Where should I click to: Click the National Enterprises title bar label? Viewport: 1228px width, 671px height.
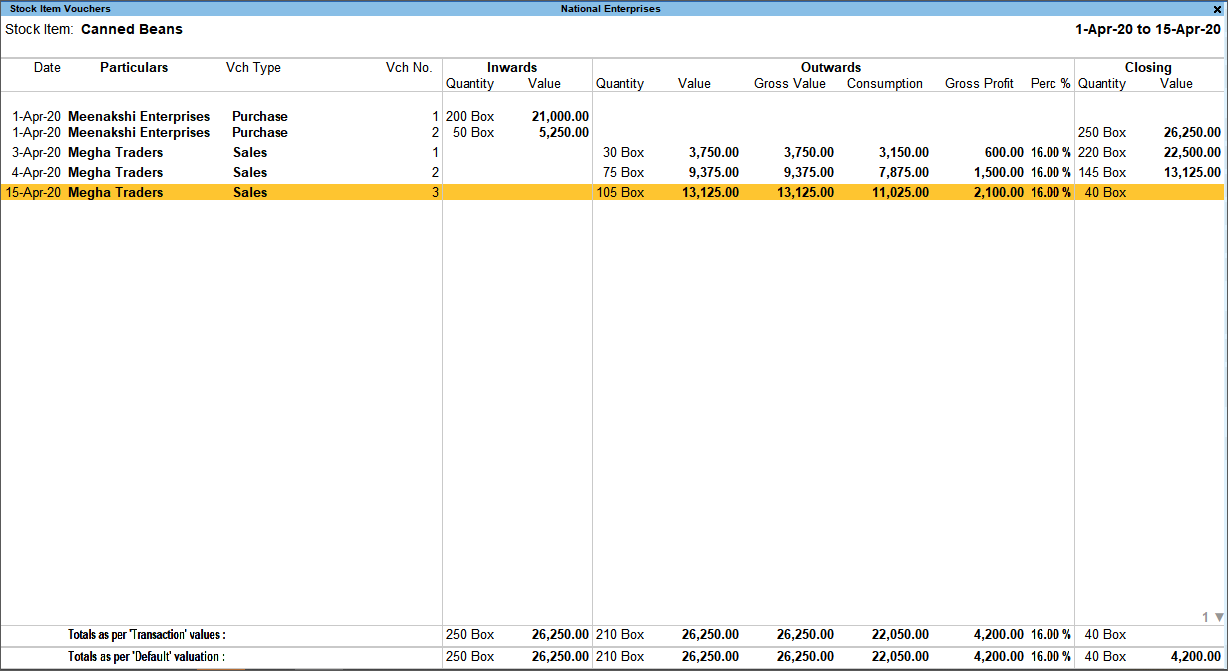point(614,8)
